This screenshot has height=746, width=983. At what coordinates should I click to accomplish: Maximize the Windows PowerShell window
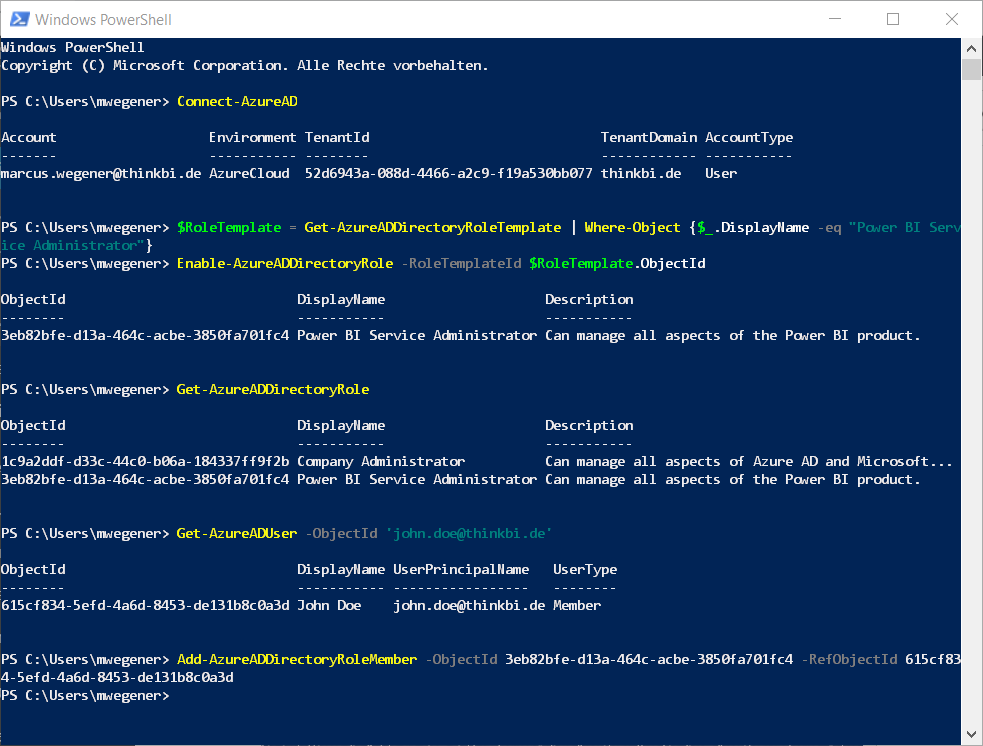coord(893,19)
